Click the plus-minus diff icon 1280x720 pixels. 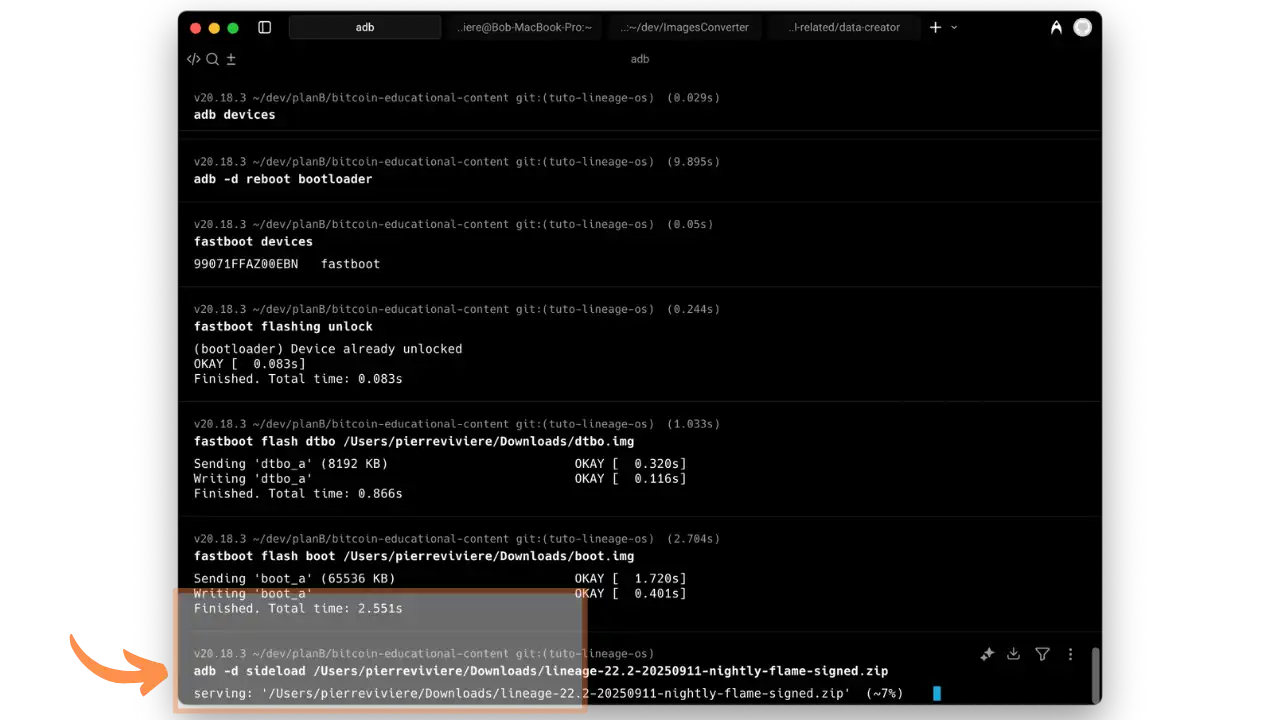[x=231, y=59]
